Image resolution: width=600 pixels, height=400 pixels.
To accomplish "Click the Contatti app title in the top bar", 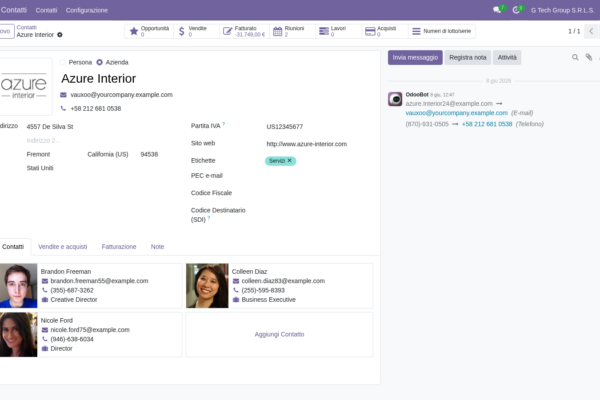I will point(14,10).
